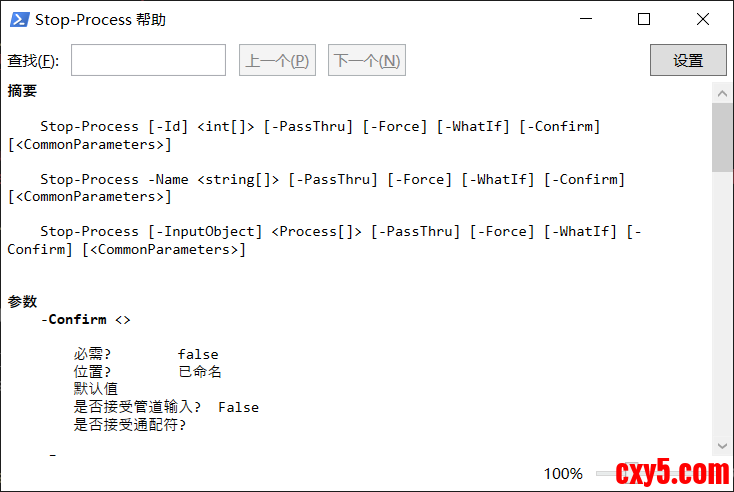Focus the 查找 search input field

tap(148, 60)
